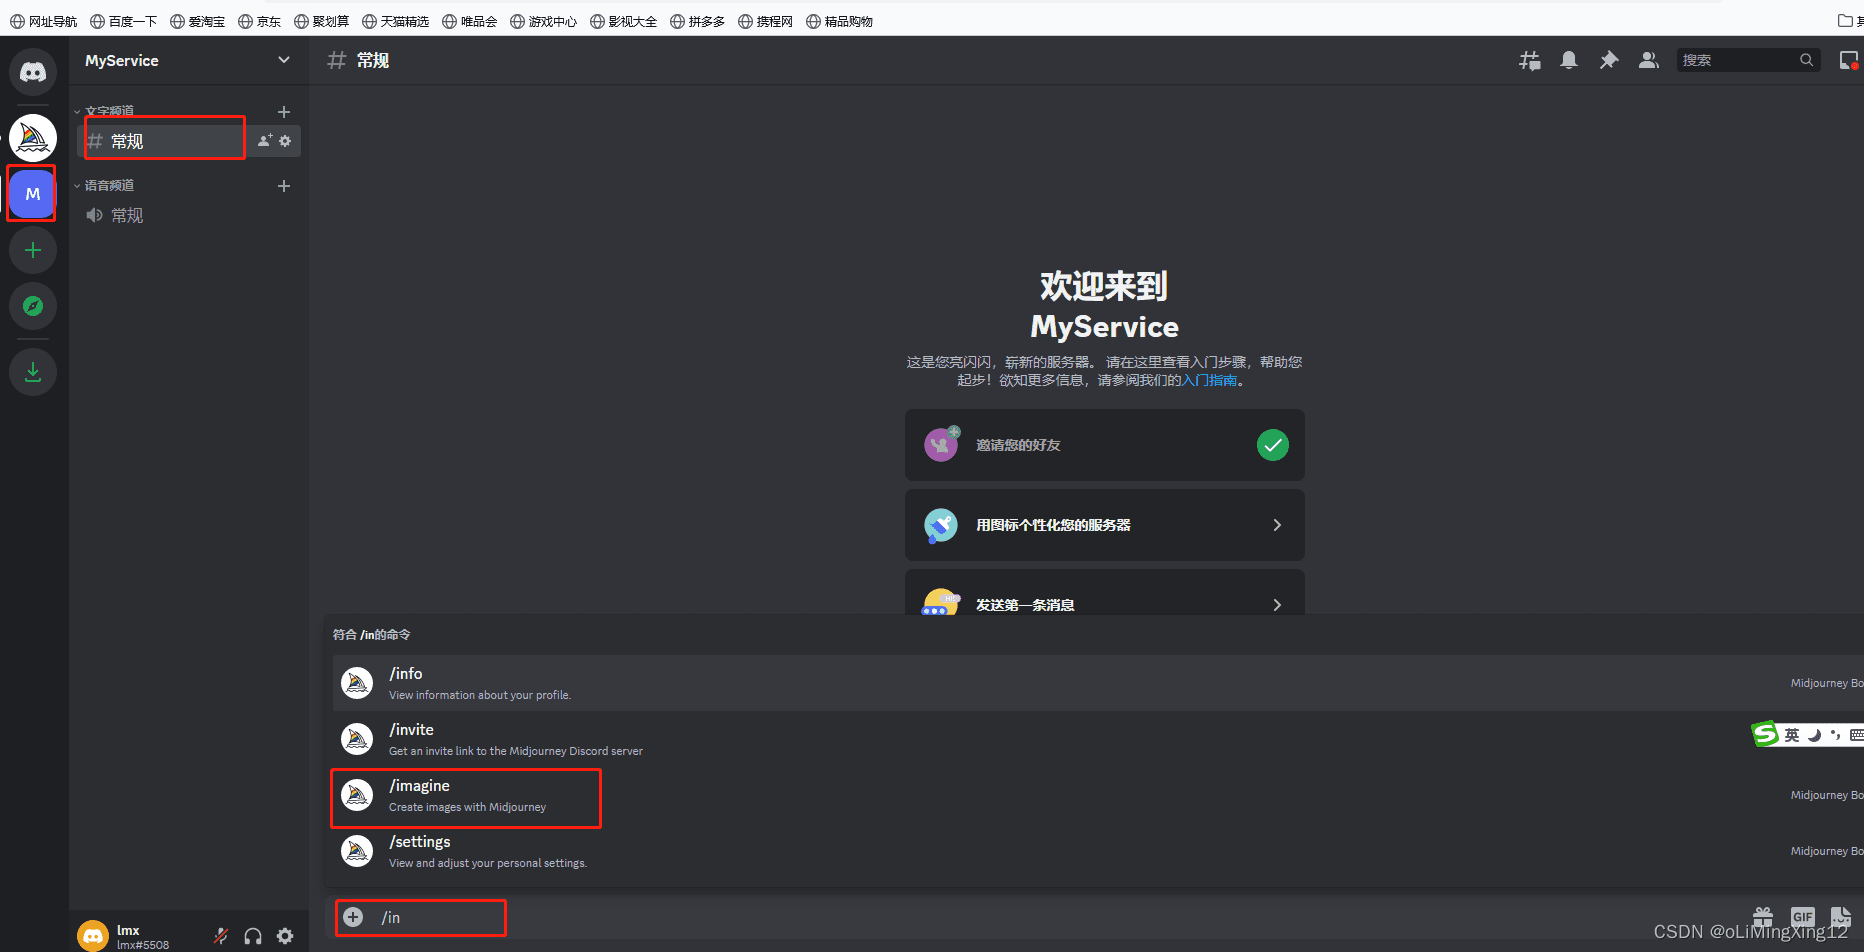Toggle member list icon
The height and width of the screenshot is (952, 1864).
(x=1649, y=60)
